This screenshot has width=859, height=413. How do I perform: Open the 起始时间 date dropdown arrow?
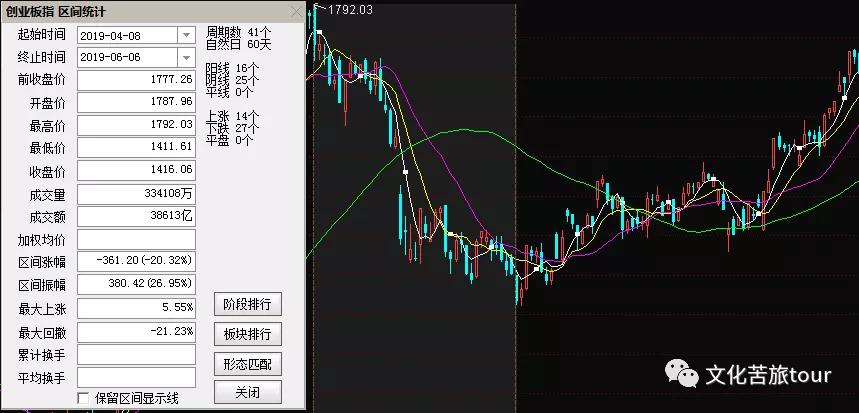(x=186, y=36)
